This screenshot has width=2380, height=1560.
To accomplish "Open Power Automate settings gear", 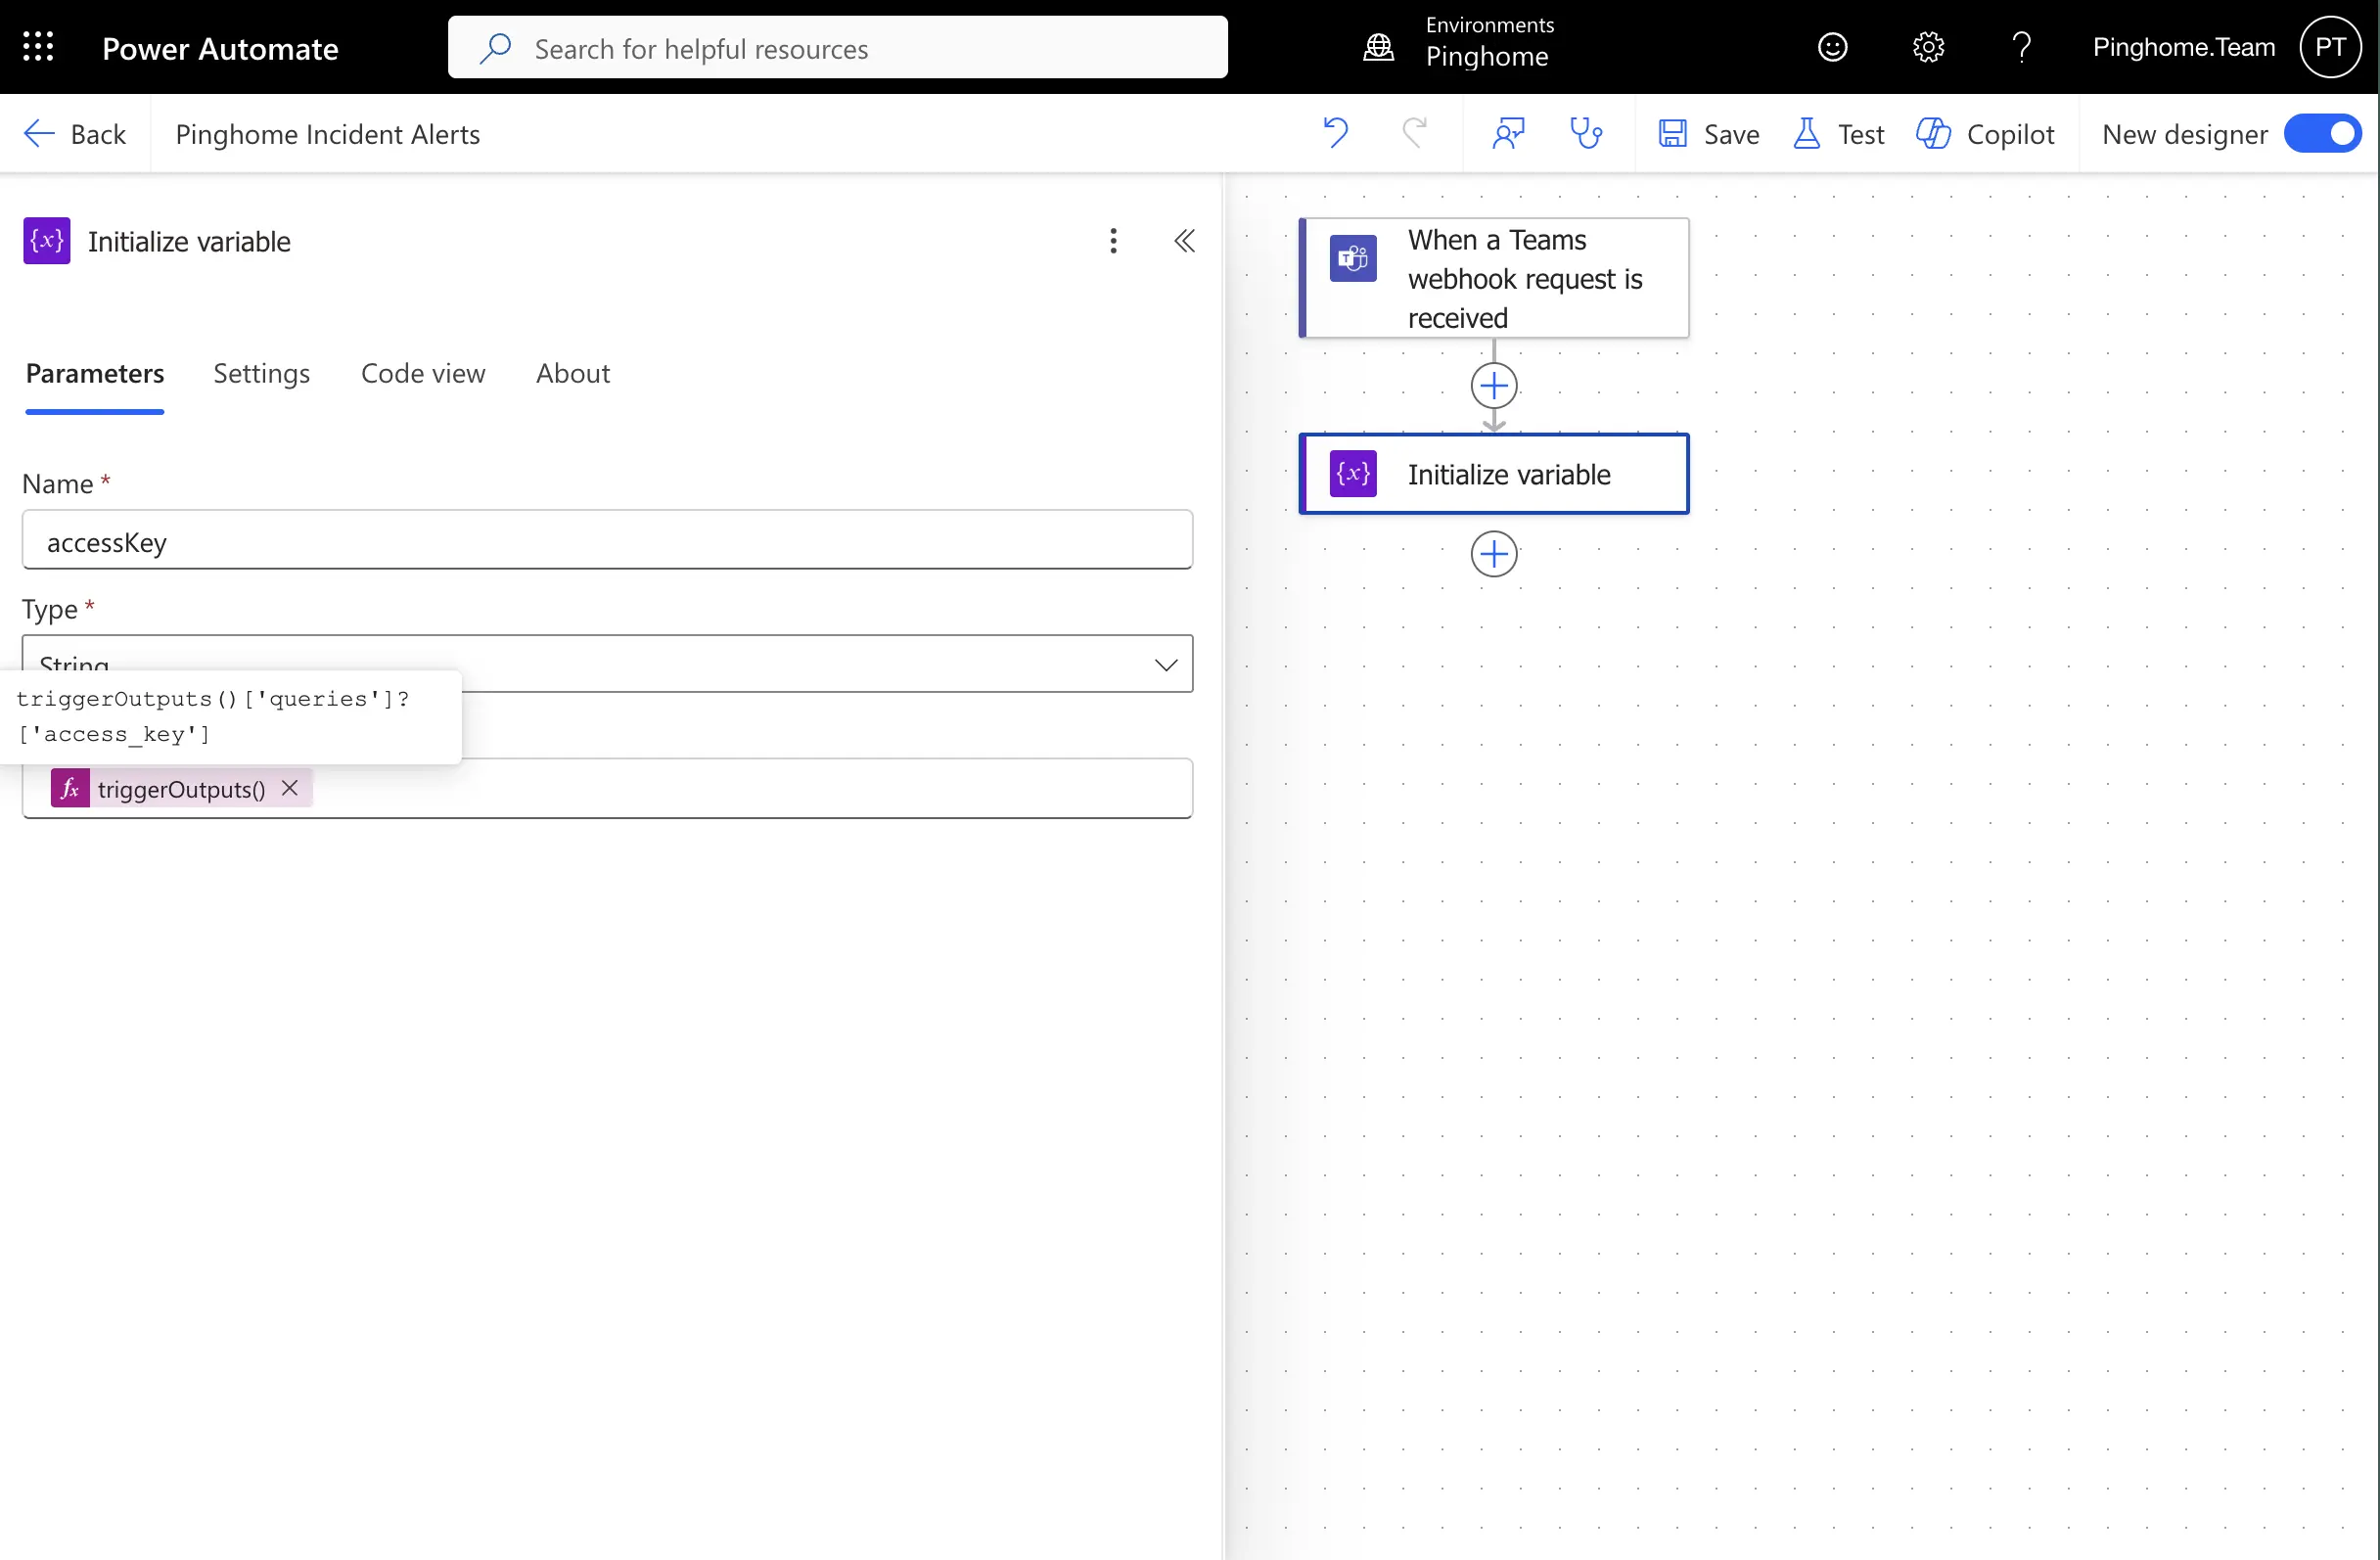I will (x=1928, y=46).
